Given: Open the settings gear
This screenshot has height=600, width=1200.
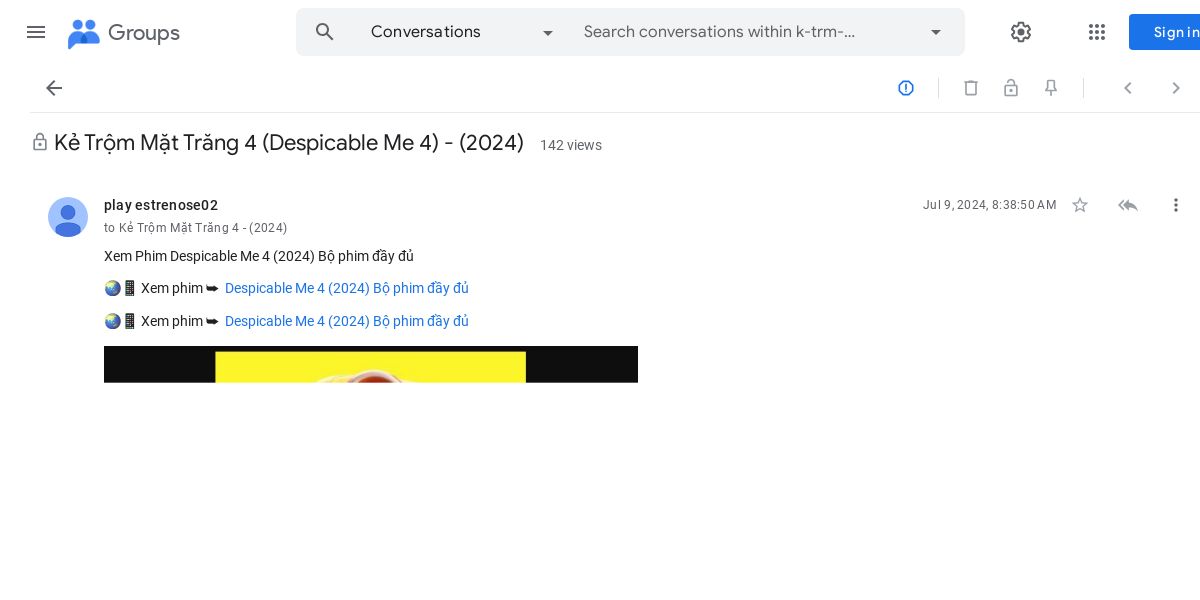Looking at the screenshot, I should click(x=1021, y=32).
